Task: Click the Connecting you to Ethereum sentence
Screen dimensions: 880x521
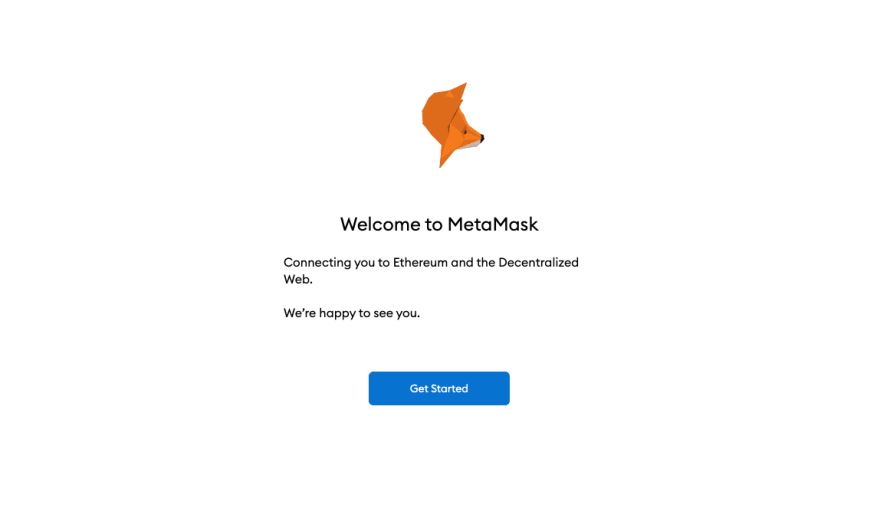Action: click(x=431, y=271)
